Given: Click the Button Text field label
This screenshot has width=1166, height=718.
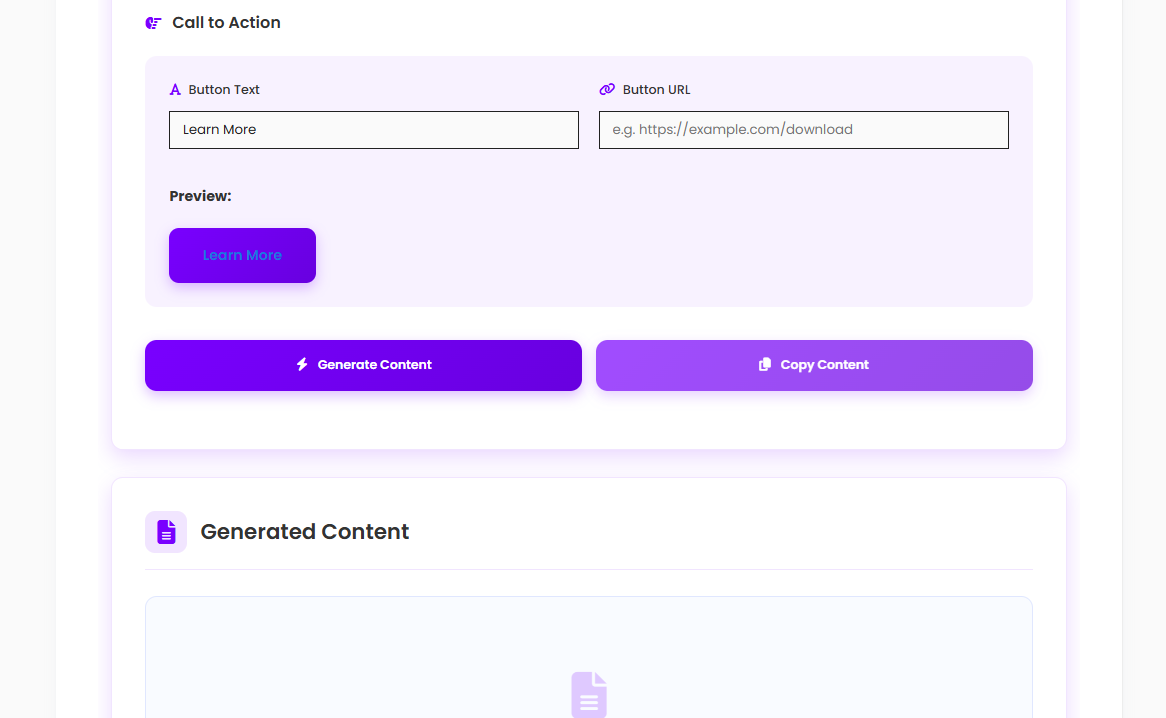Looking at the screenshot, I should point(224,90).
